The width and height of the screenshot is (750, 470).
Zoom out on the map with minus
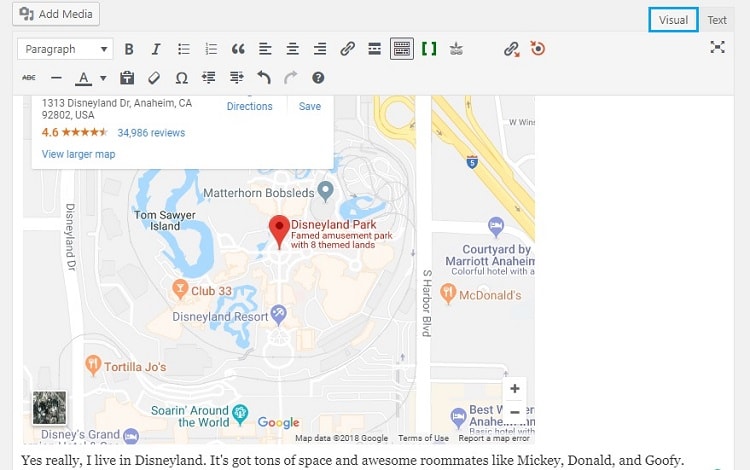pos(515,412)
